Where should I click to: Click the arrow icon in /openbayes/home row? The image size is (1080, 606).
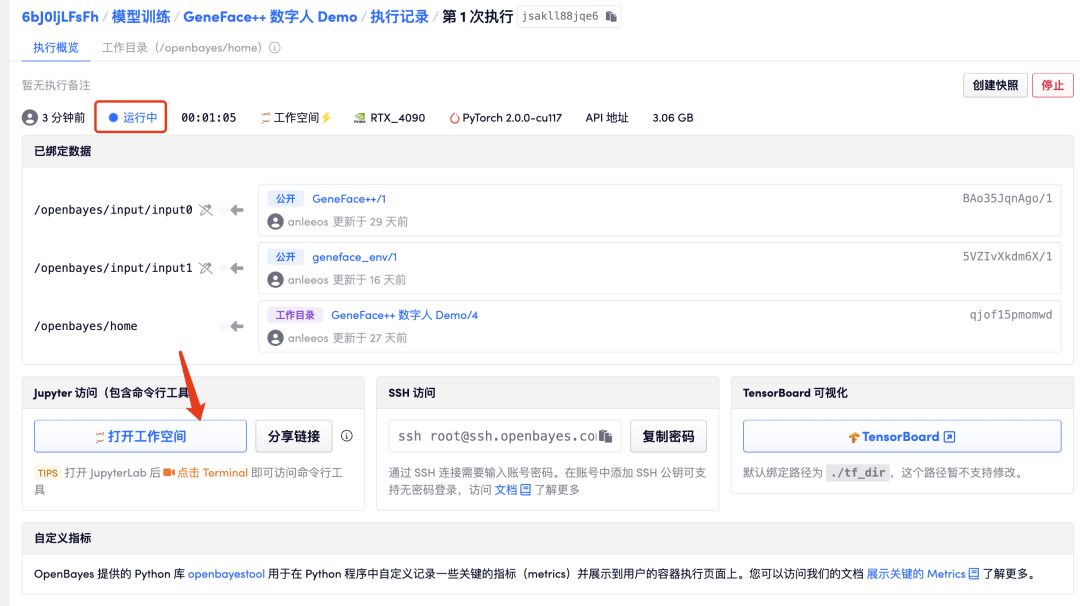coord(237,326)
